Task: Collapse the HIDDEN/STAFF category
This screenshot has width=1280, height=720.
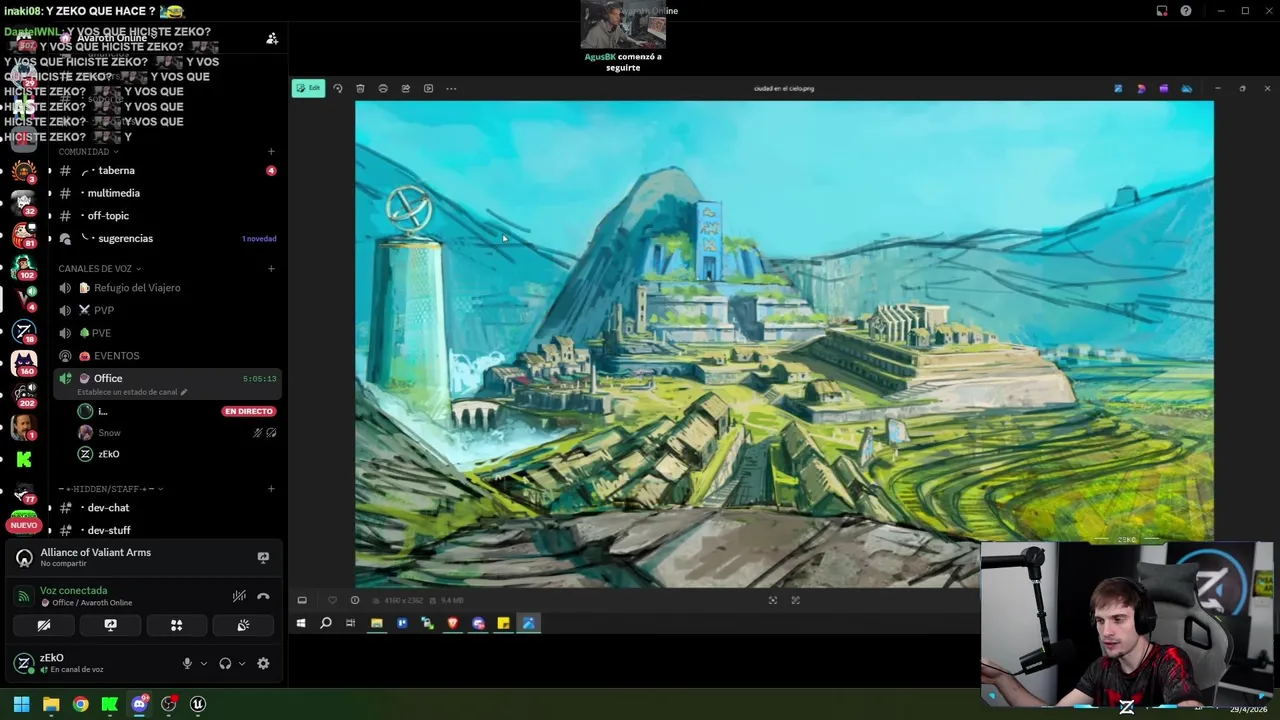Action: [111, 489]
